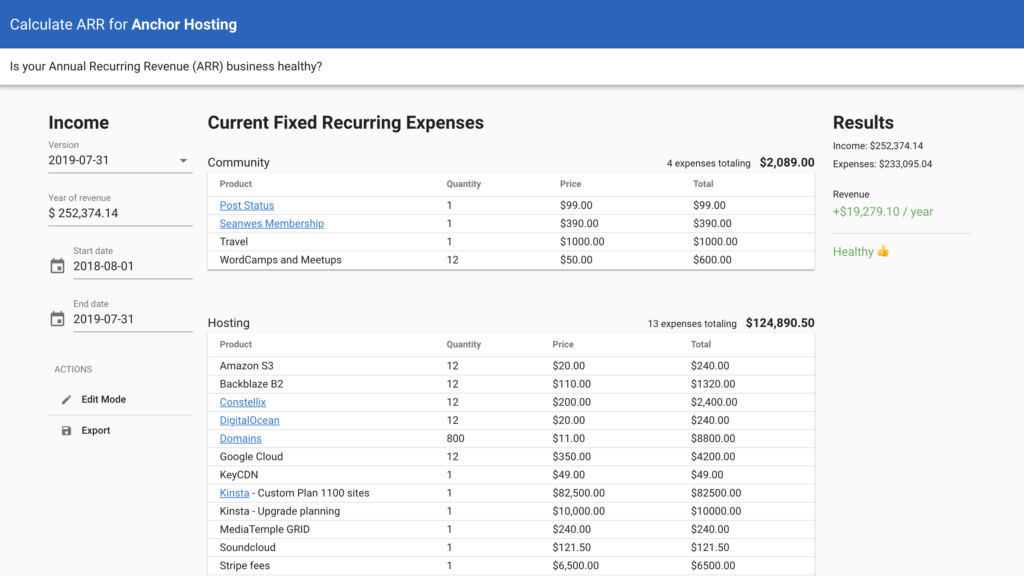Open the Domains link in Hosting
This screenshot has width=1024, height=576.
(240, 439)
